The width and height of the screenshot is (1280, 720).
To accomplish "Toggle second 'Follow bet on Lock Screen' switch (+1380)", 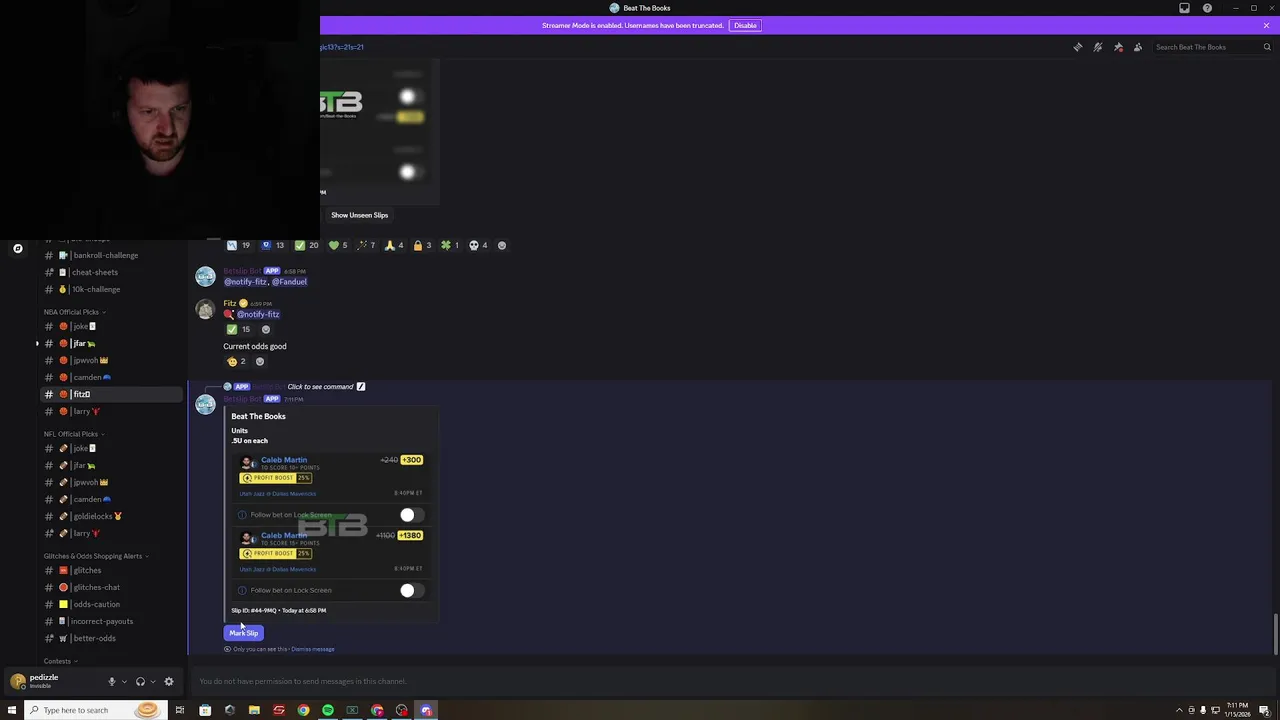I will click(411, 590).
